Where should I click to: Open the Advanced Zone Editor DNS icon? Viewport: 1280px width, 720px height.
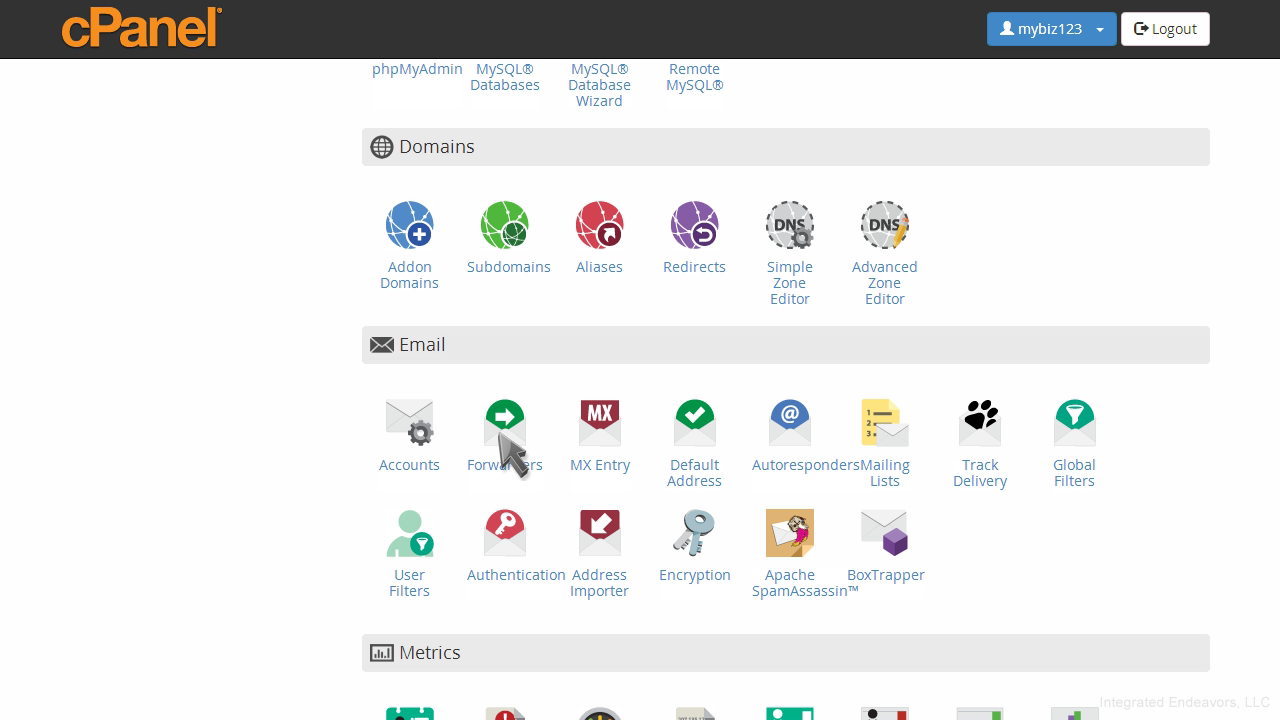(884, 225)
